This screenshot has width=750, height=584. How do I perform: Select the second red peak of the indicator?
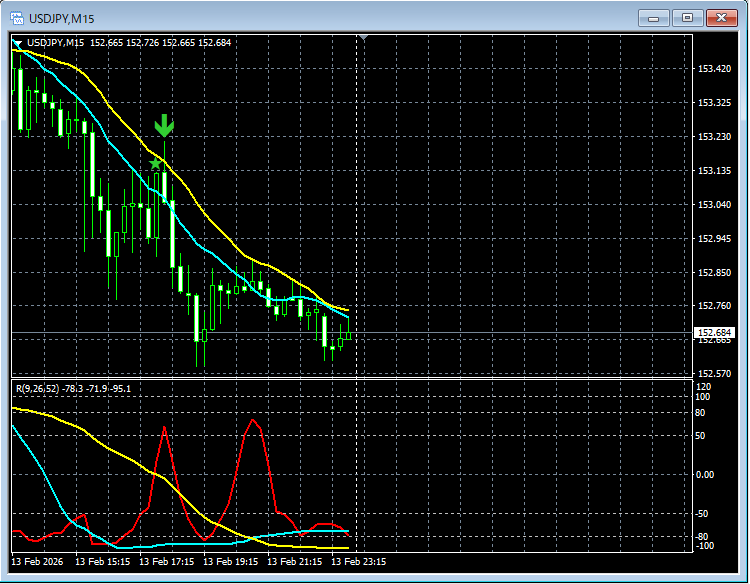254,420
